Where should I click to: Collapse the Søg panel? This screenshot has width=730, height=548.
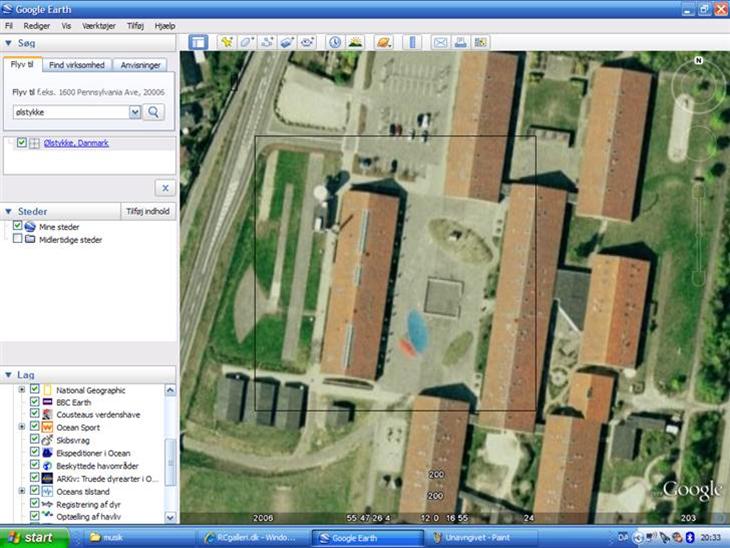click(x=8, y=43)
